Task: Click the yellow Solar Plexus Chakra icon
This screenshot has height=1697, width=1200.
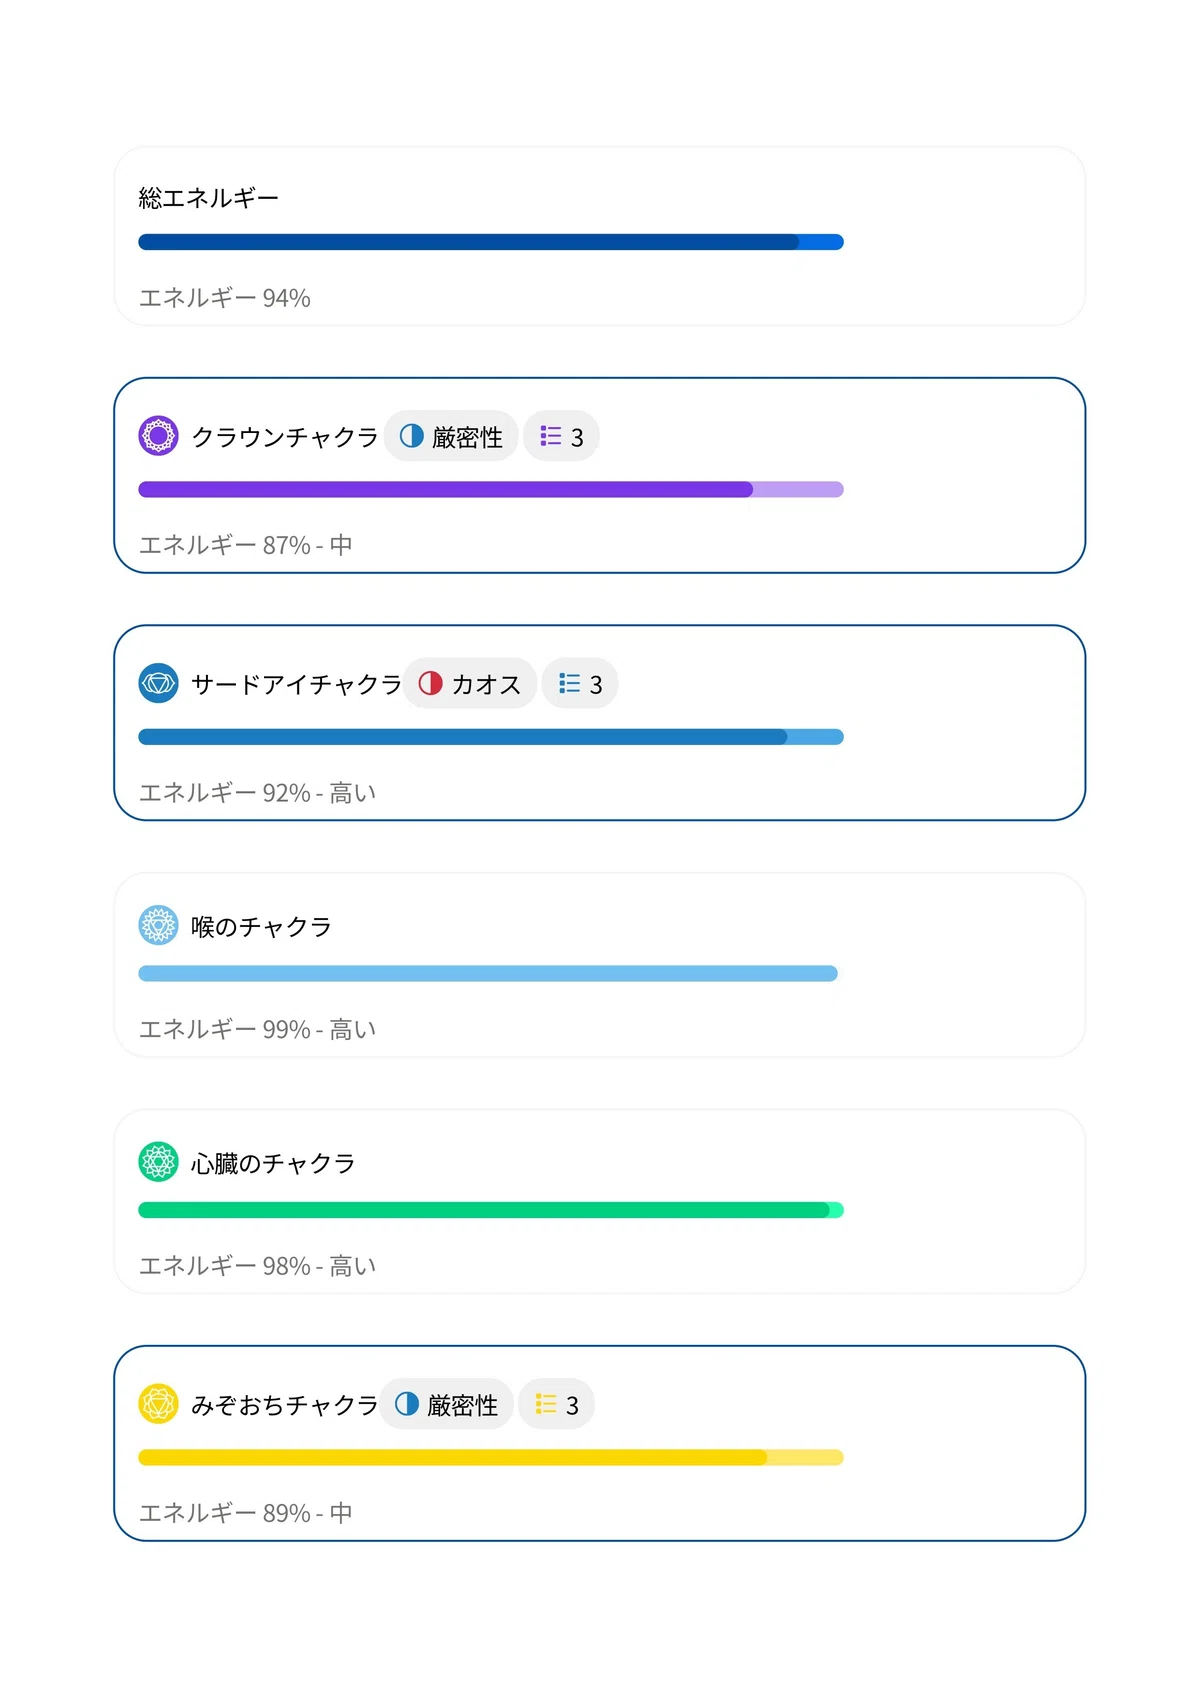Action: coord(158,1404)
